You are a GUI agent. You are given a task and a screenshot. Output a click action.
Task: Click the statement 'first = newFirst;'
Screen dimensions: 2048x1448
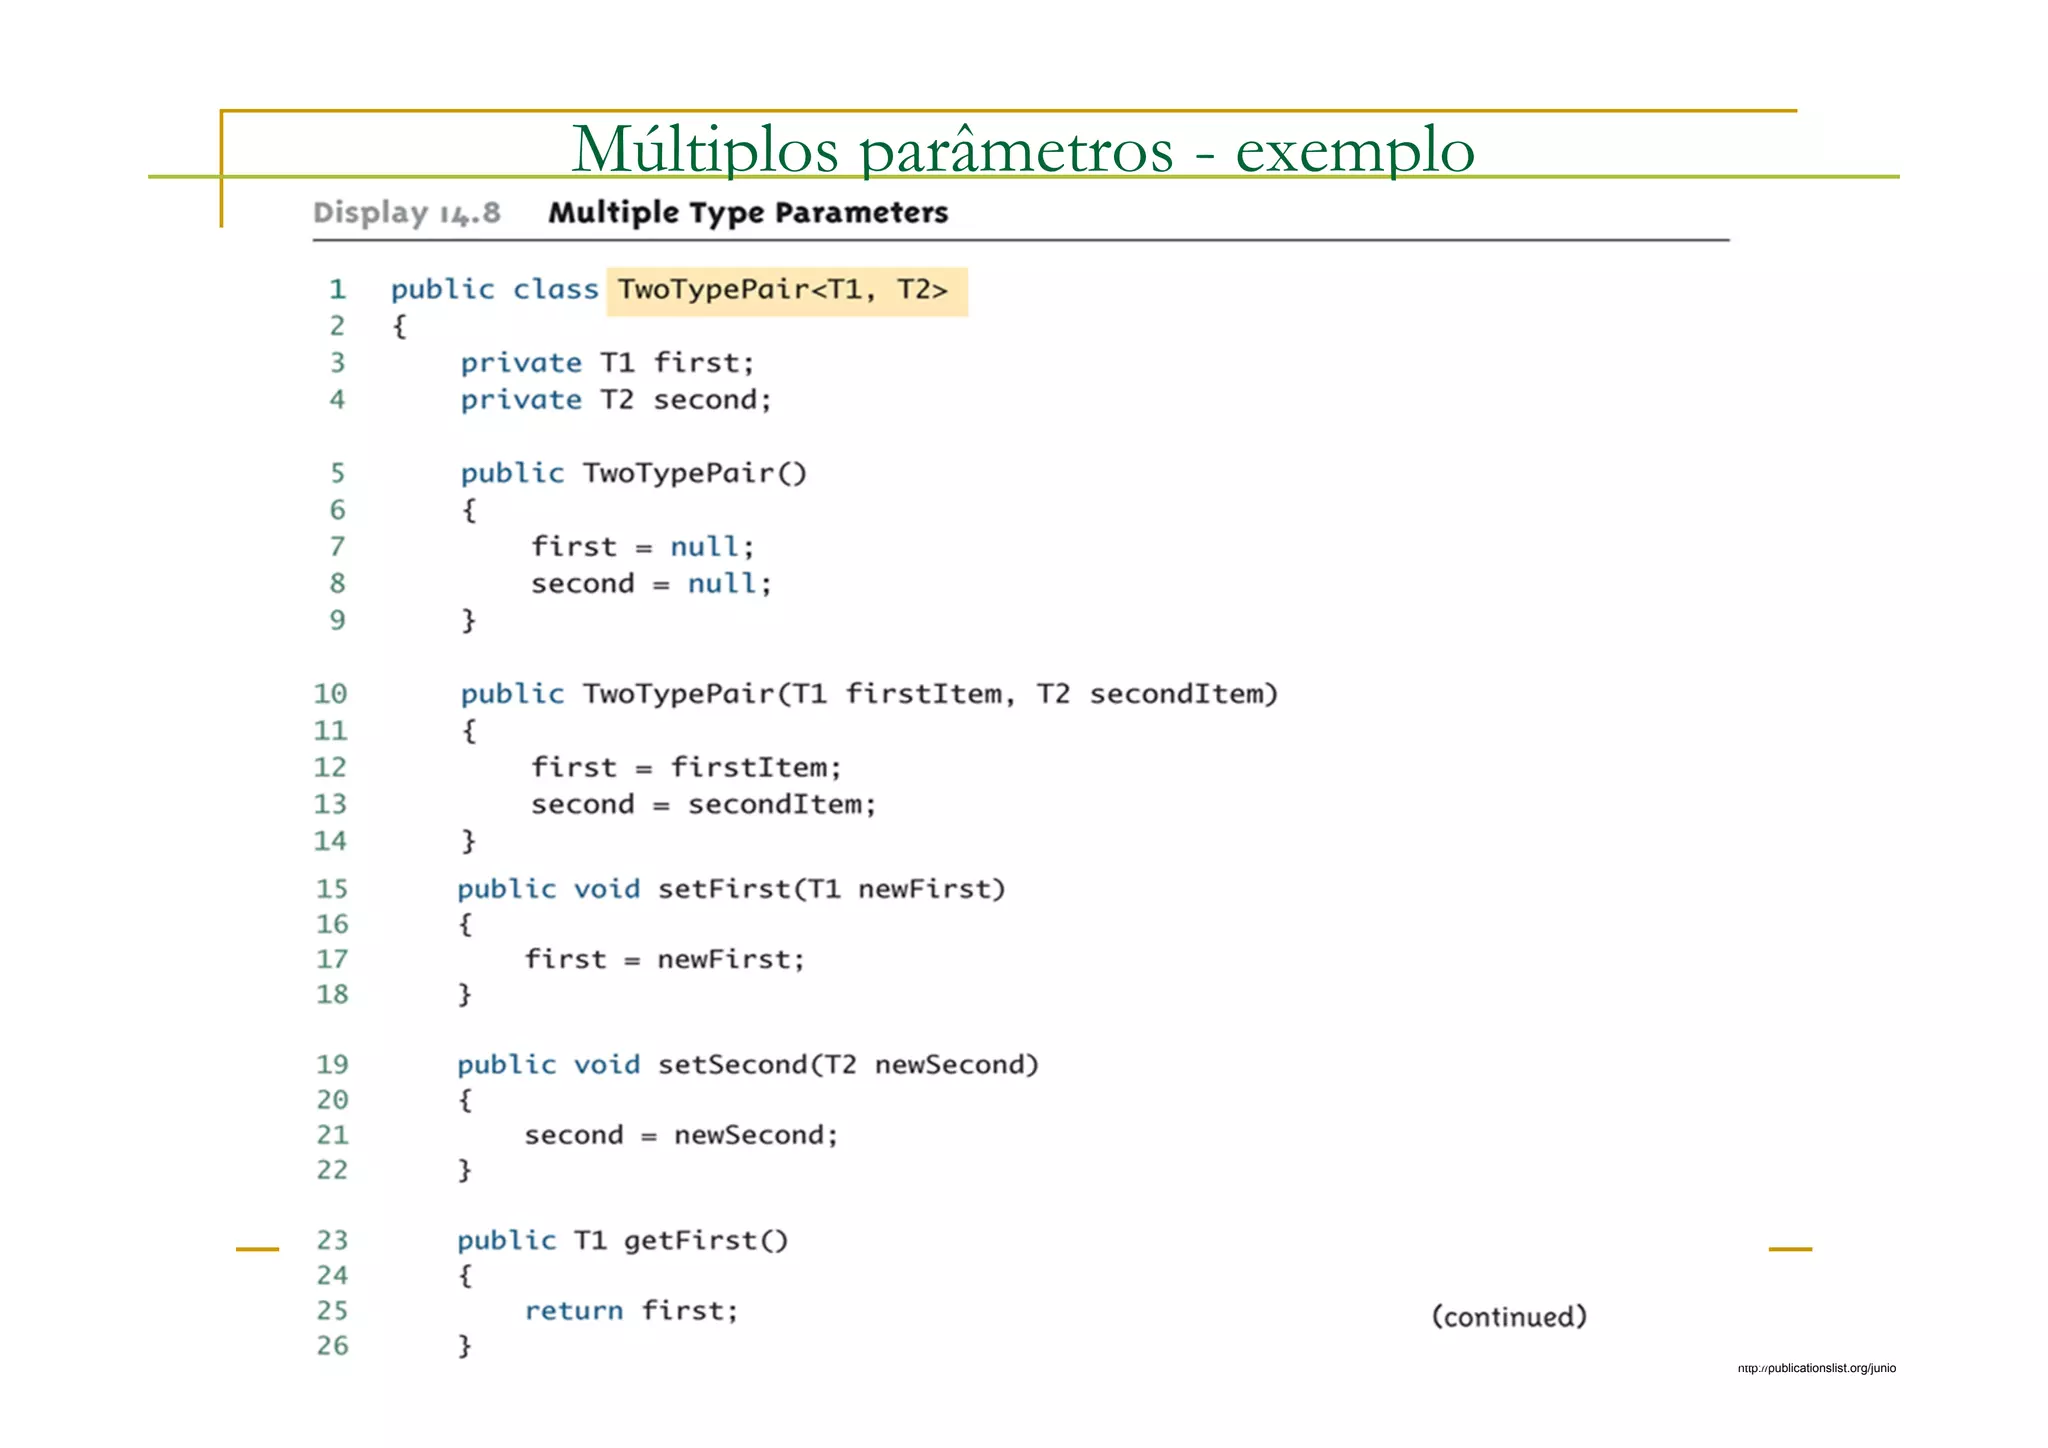pos(665,960)
